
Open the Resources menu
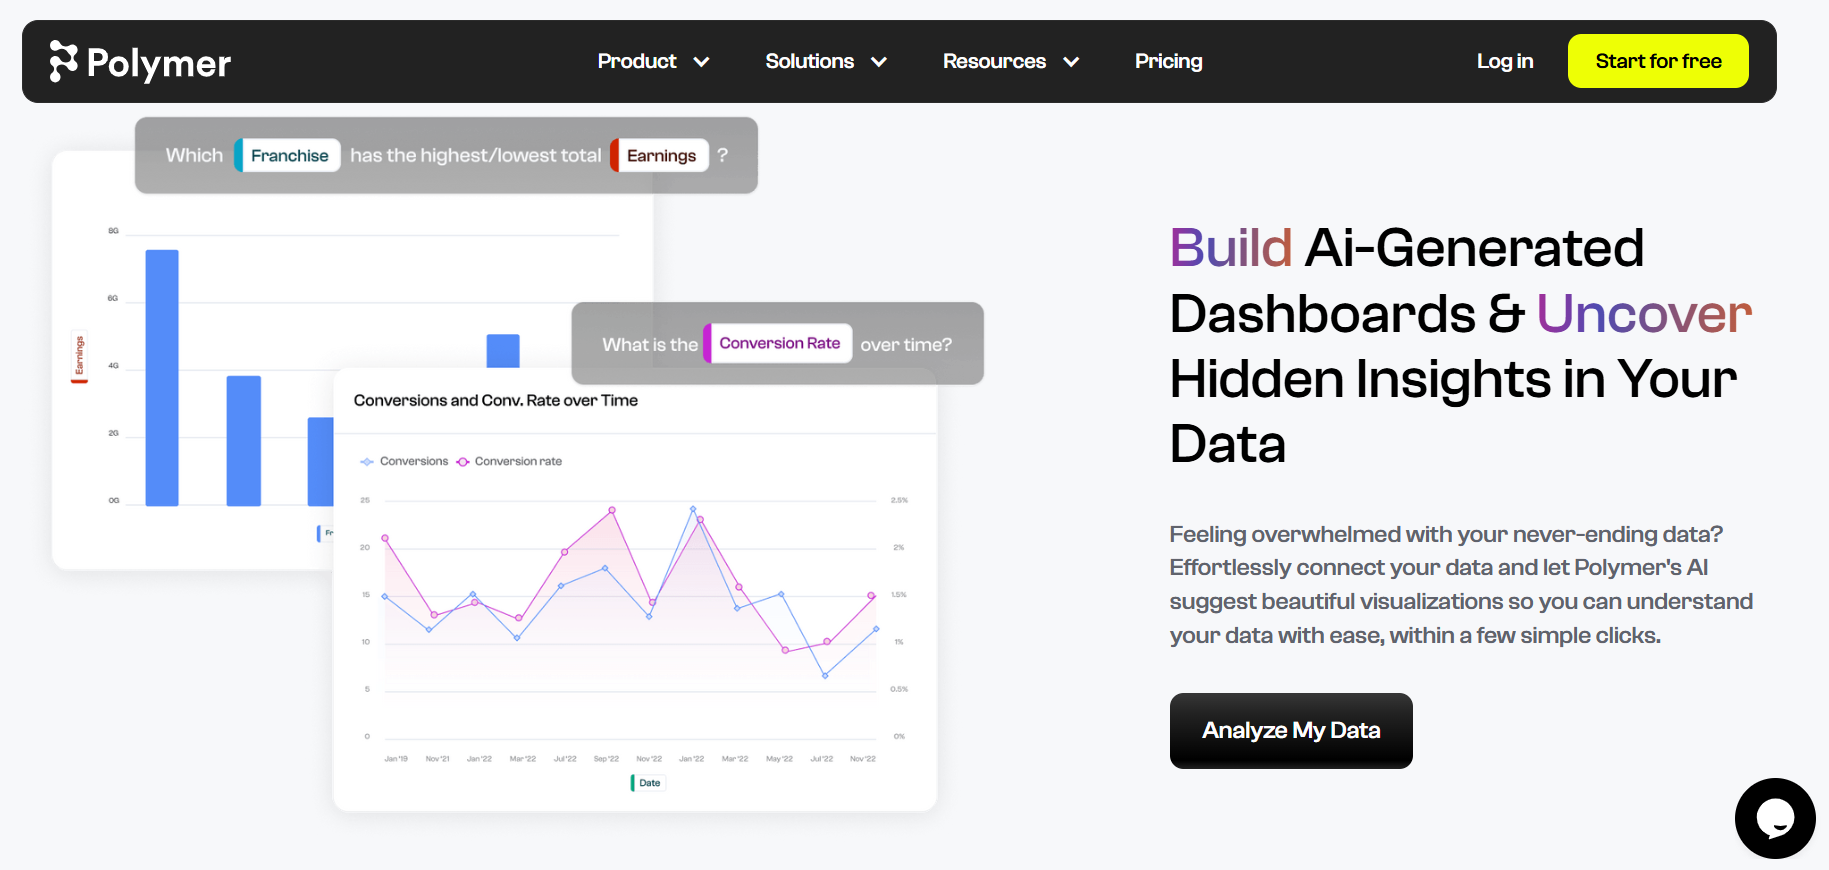[994, 61]
